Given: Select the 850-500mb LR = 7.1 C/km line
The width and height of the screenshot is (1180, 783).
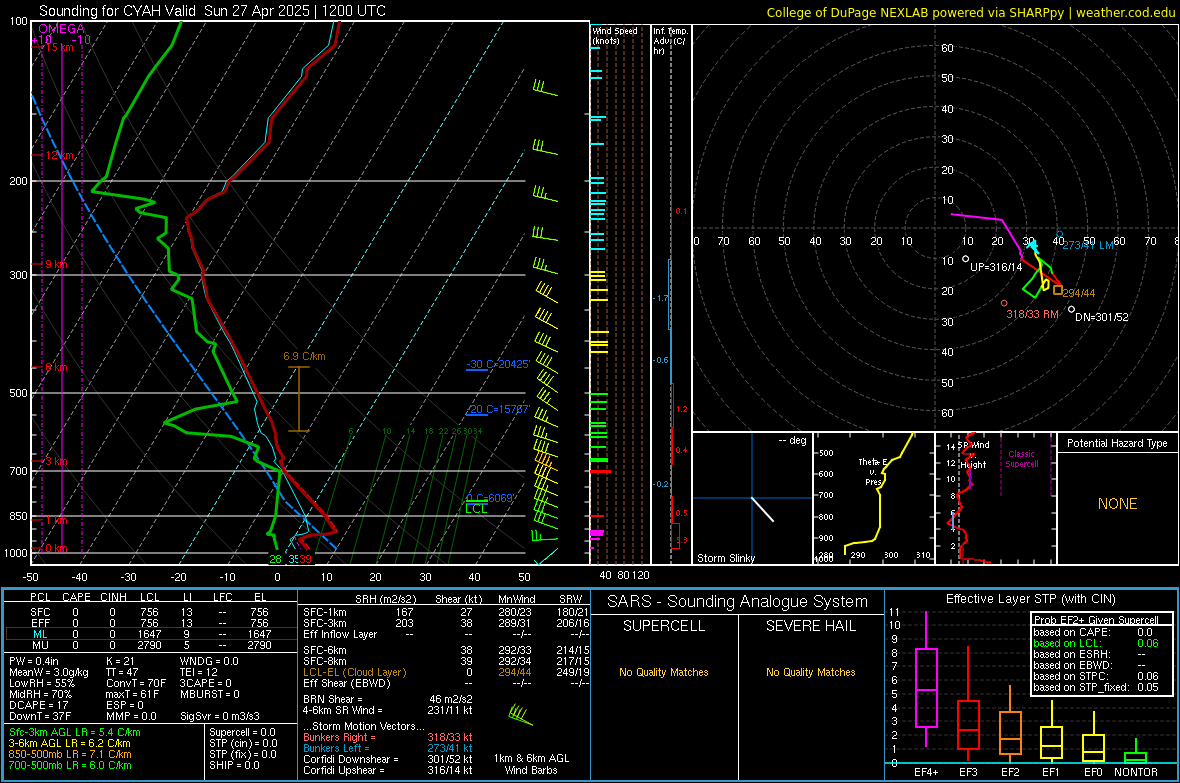Looking at the screenshot, I should 70,754.
